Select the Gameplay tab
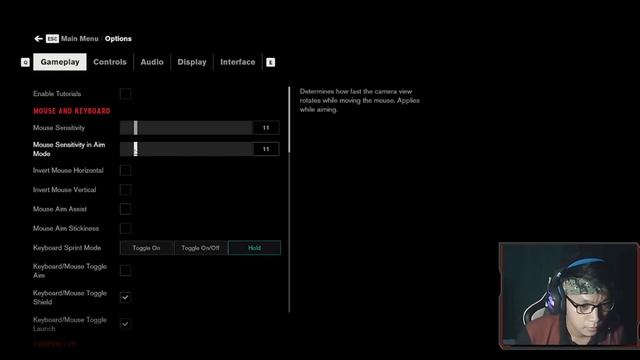This screenshot has height=360, width=640. [60, 62]
